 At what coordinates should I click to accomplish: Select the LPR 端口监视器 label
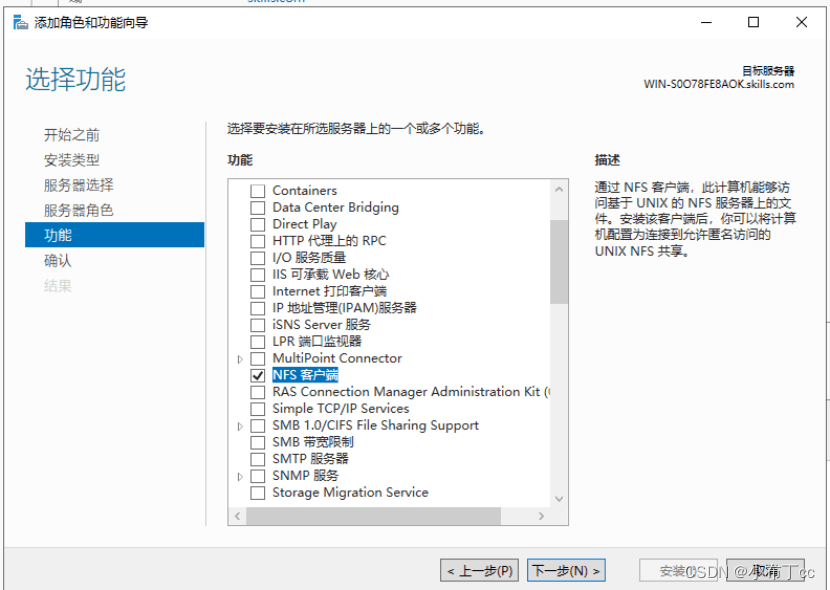coord(317,342)
